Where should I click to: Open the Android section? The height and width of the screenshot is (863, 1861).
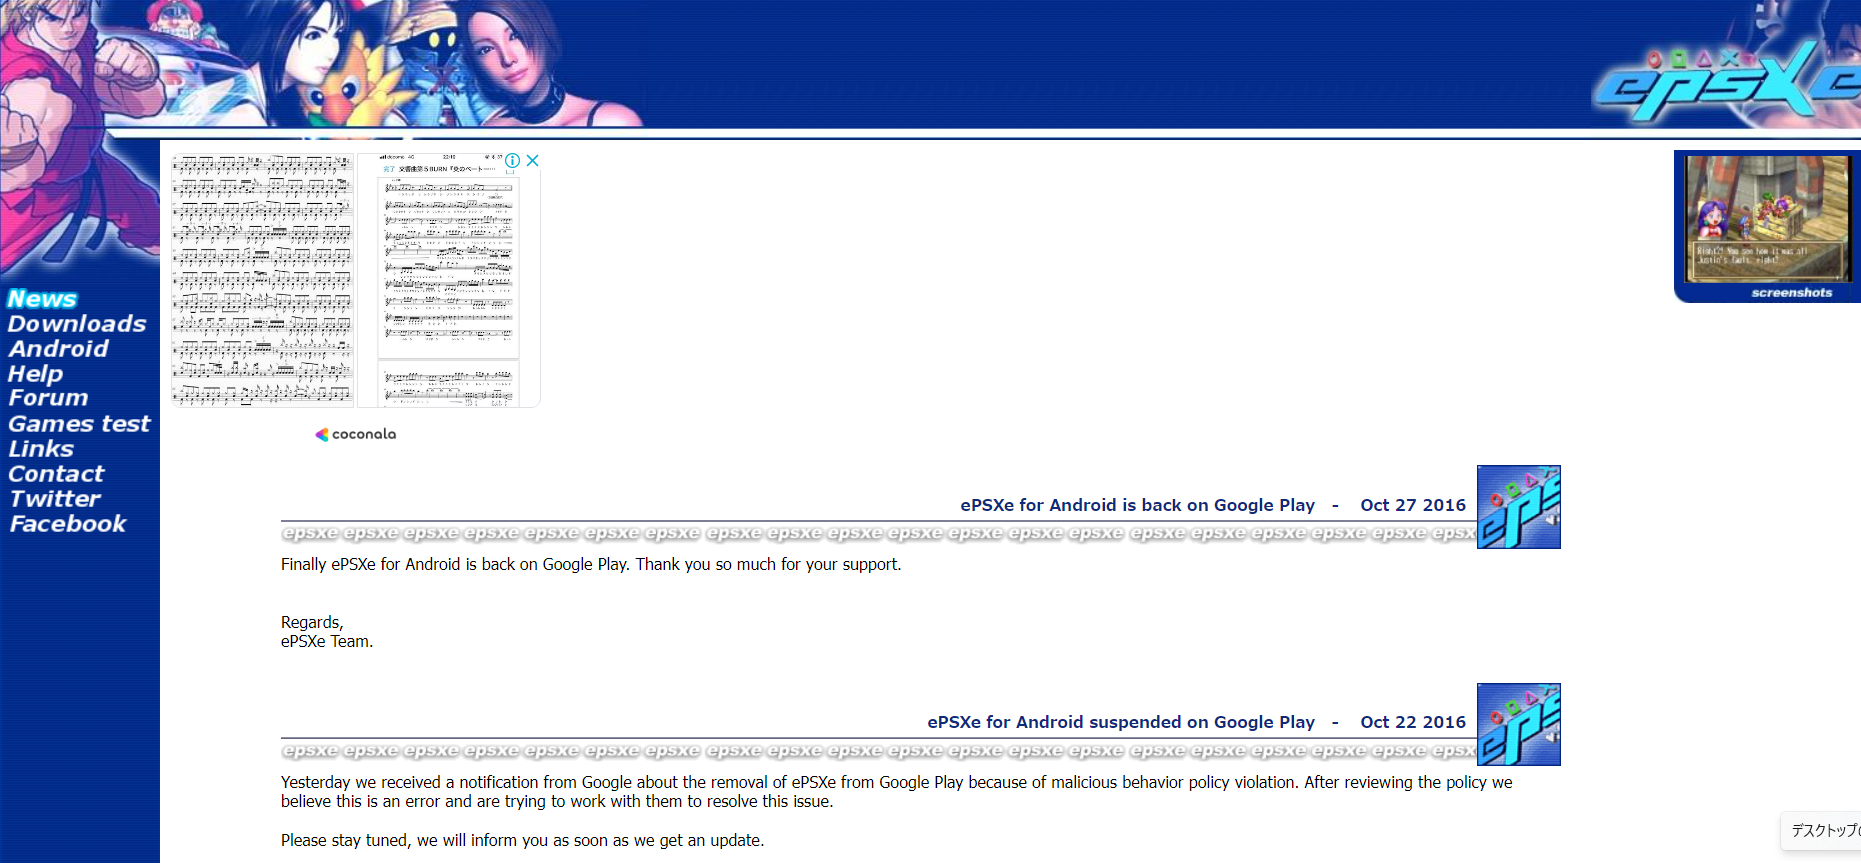click(58, 349)
